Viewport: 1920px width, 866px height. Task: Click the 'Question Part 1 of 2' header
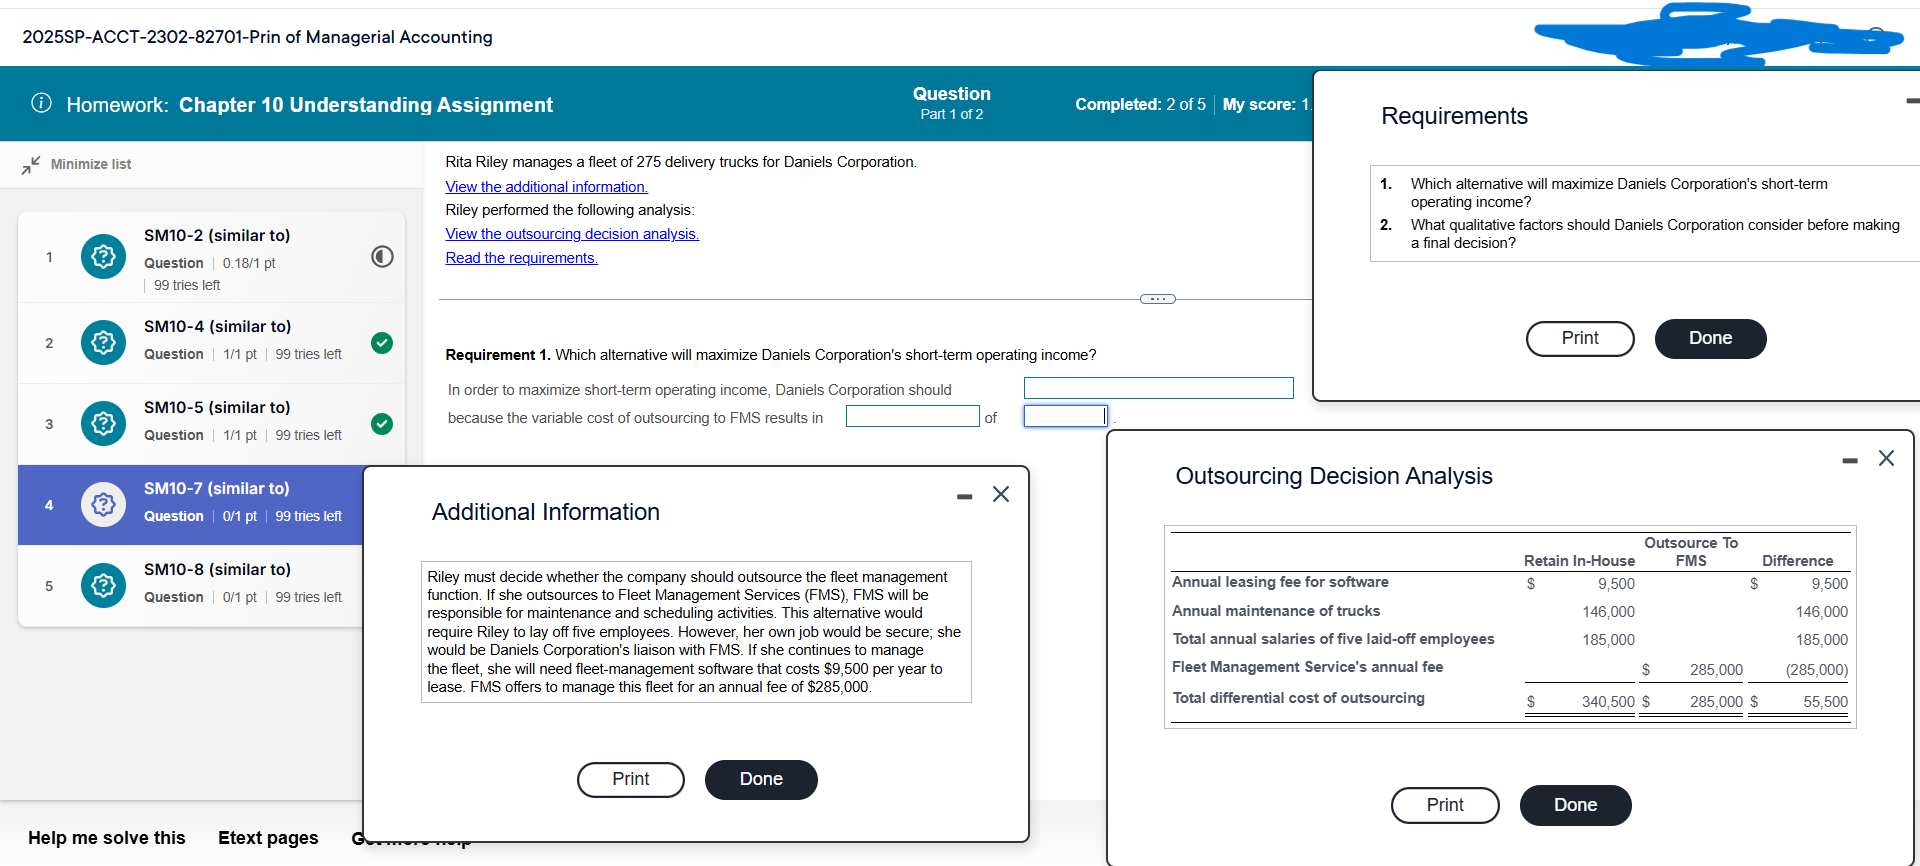952,103
